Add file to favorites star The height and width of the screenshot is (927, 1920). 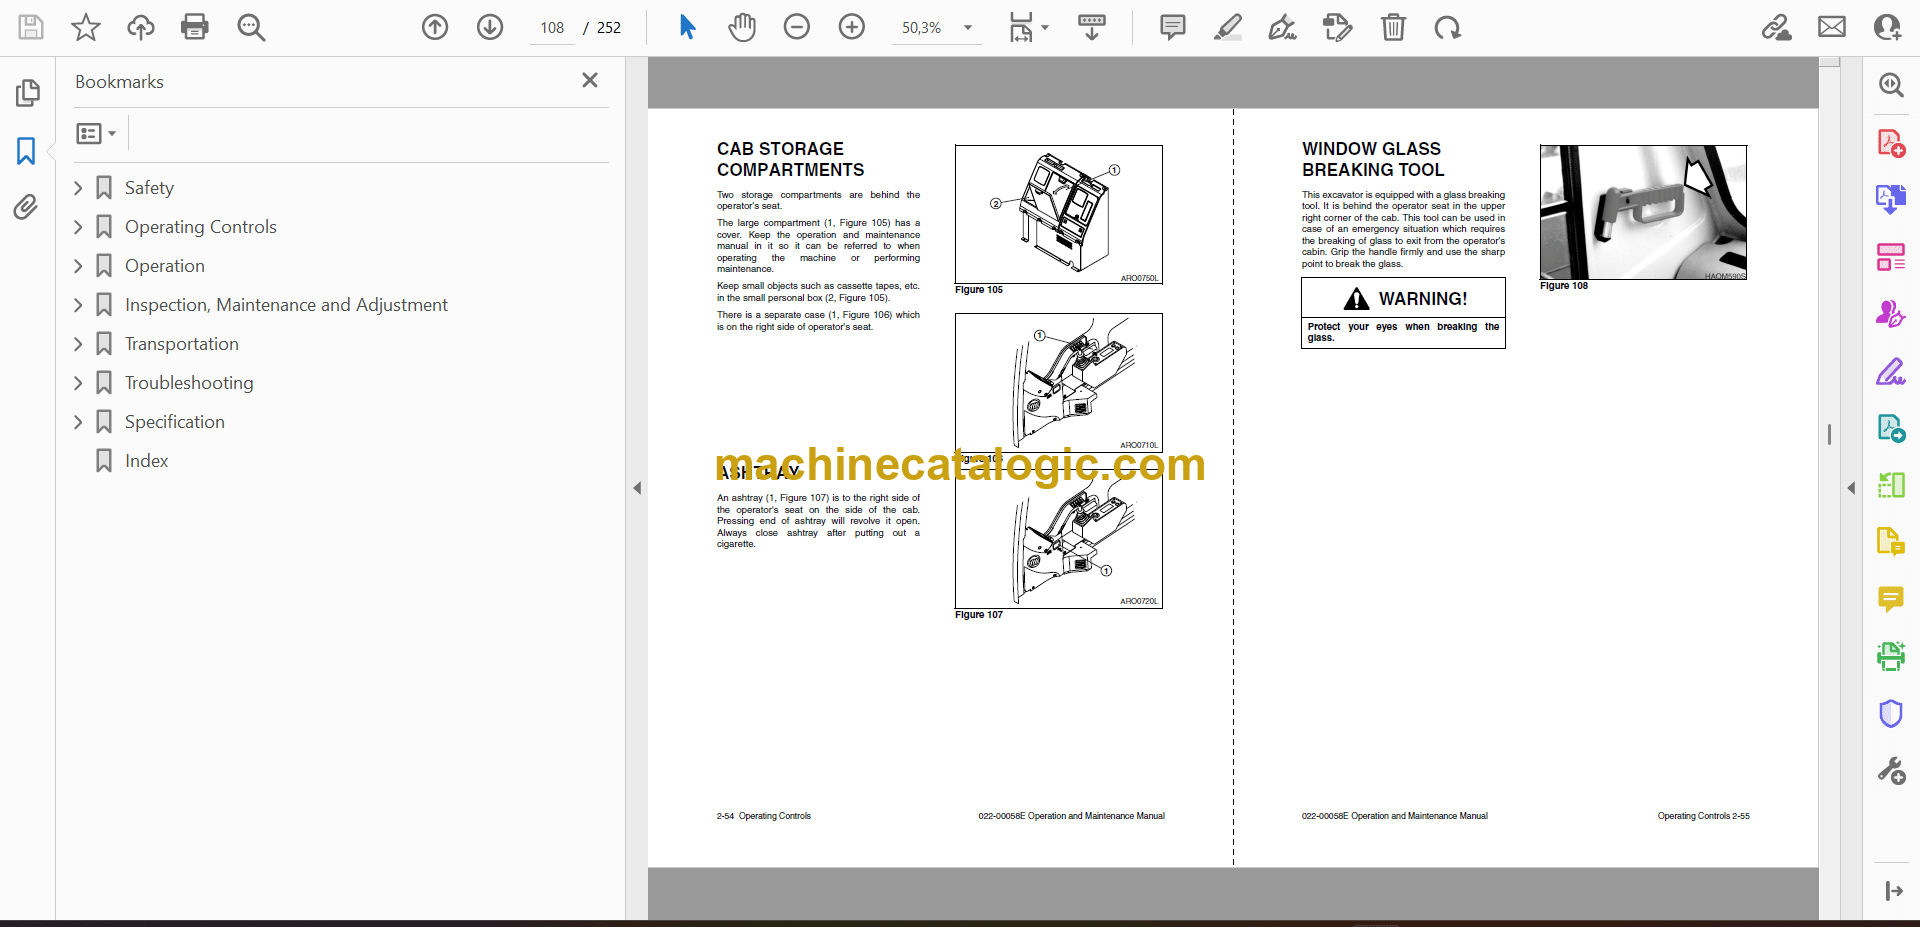[x=86, y=27]
